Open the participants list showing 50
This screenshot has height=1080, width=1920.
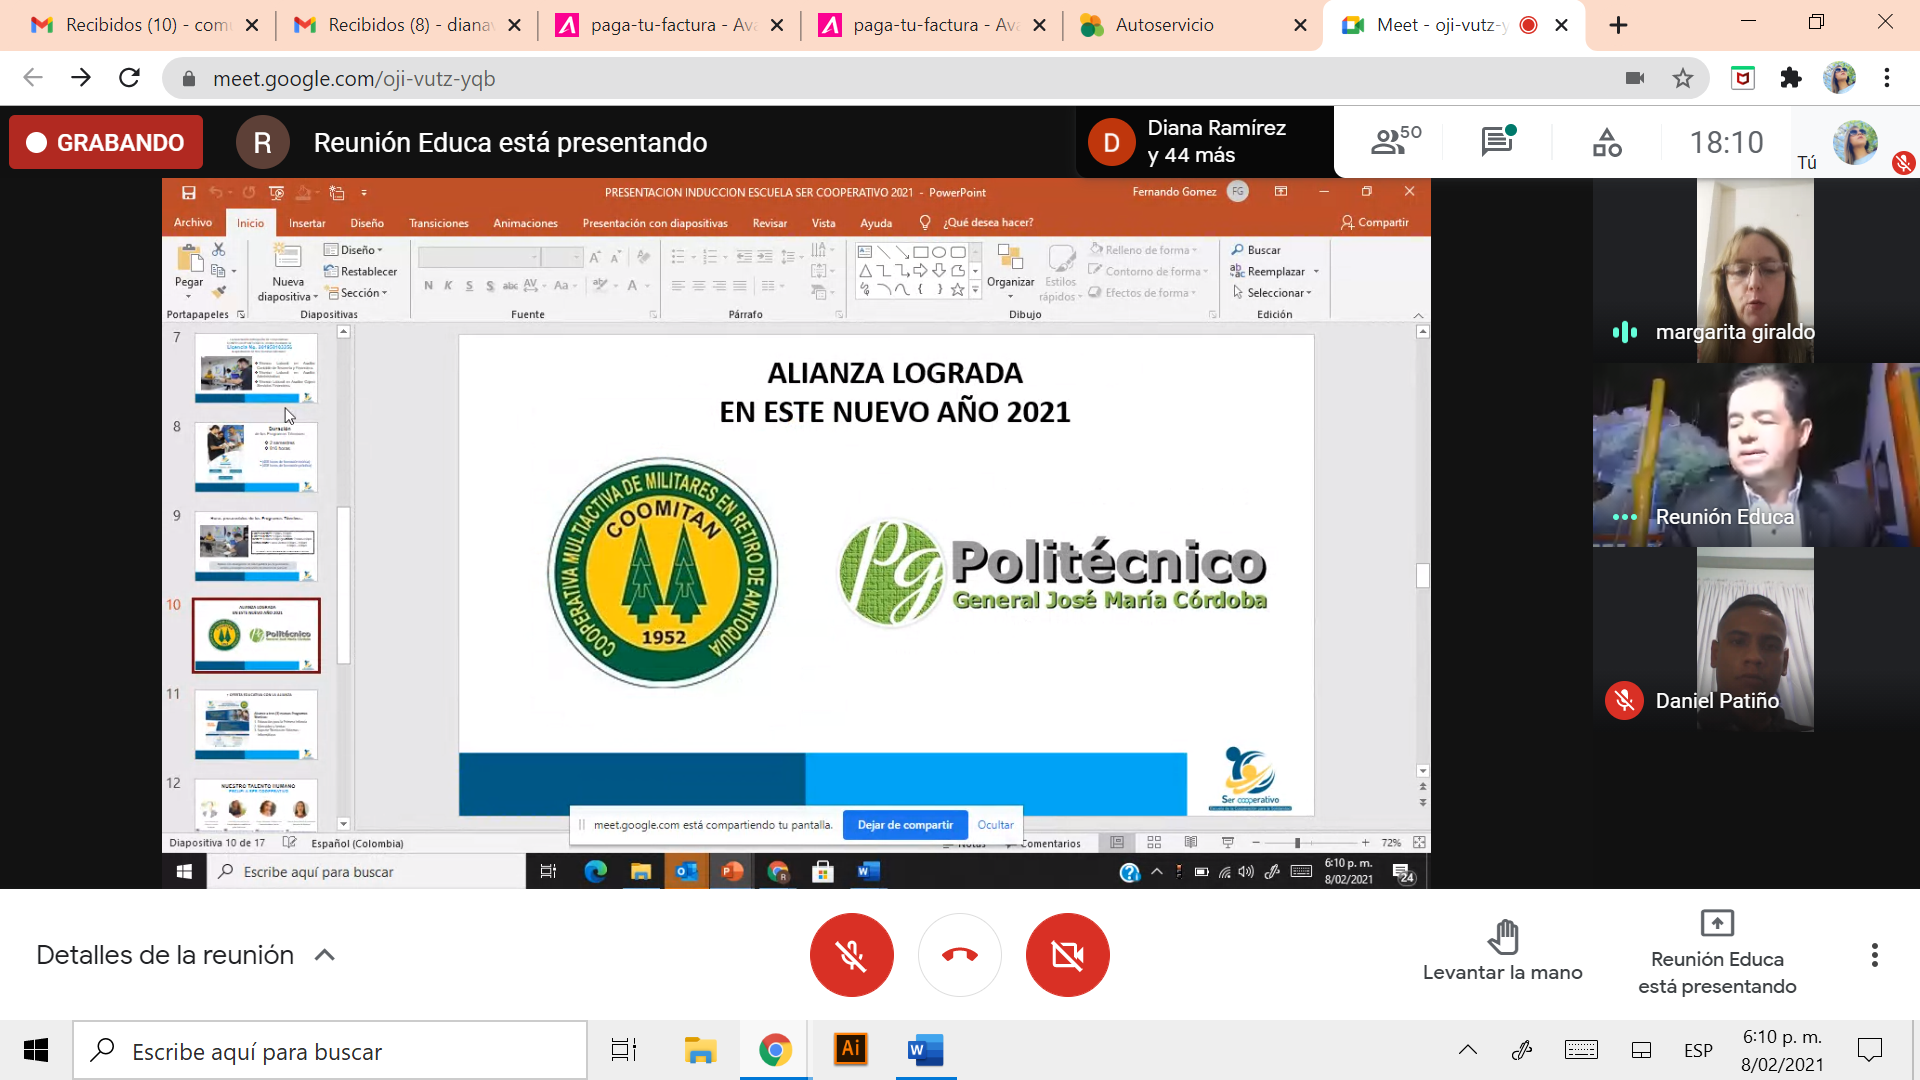point(1396,142)
